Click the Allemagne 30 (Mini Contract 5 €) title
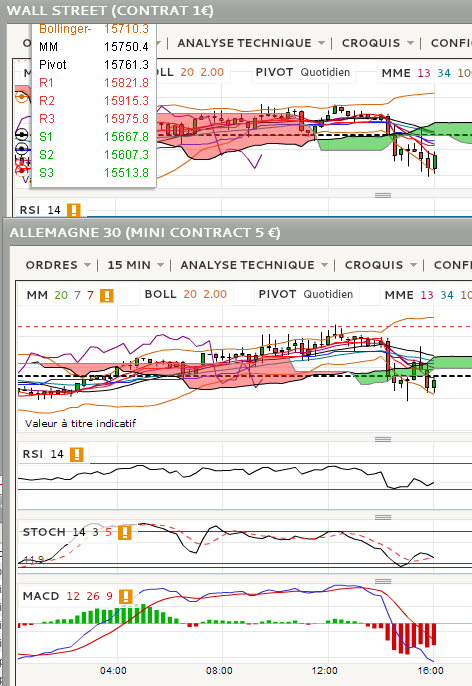Viewport: 472px width, 686px height. point(145,232)
